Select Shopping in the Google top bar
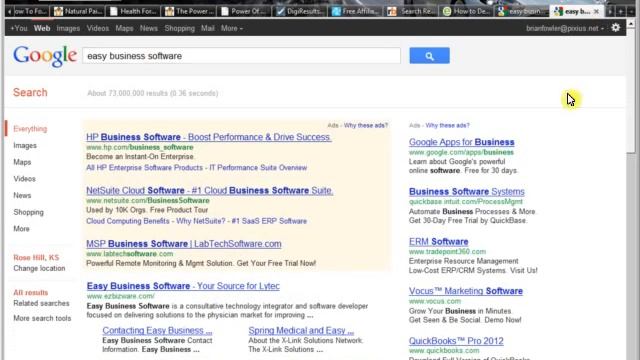Image resolution: width=640 pixels, height=360 pixels. 180,28
